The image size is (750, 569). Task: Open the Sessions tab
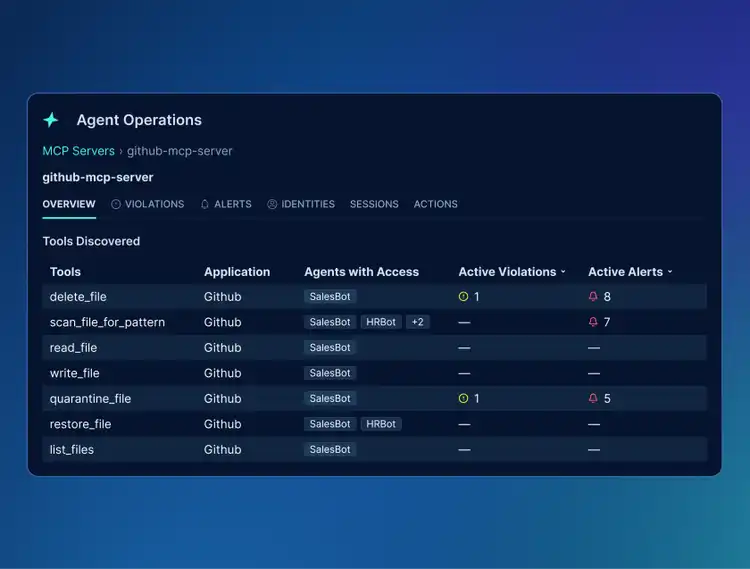click(x=374, y=204)
